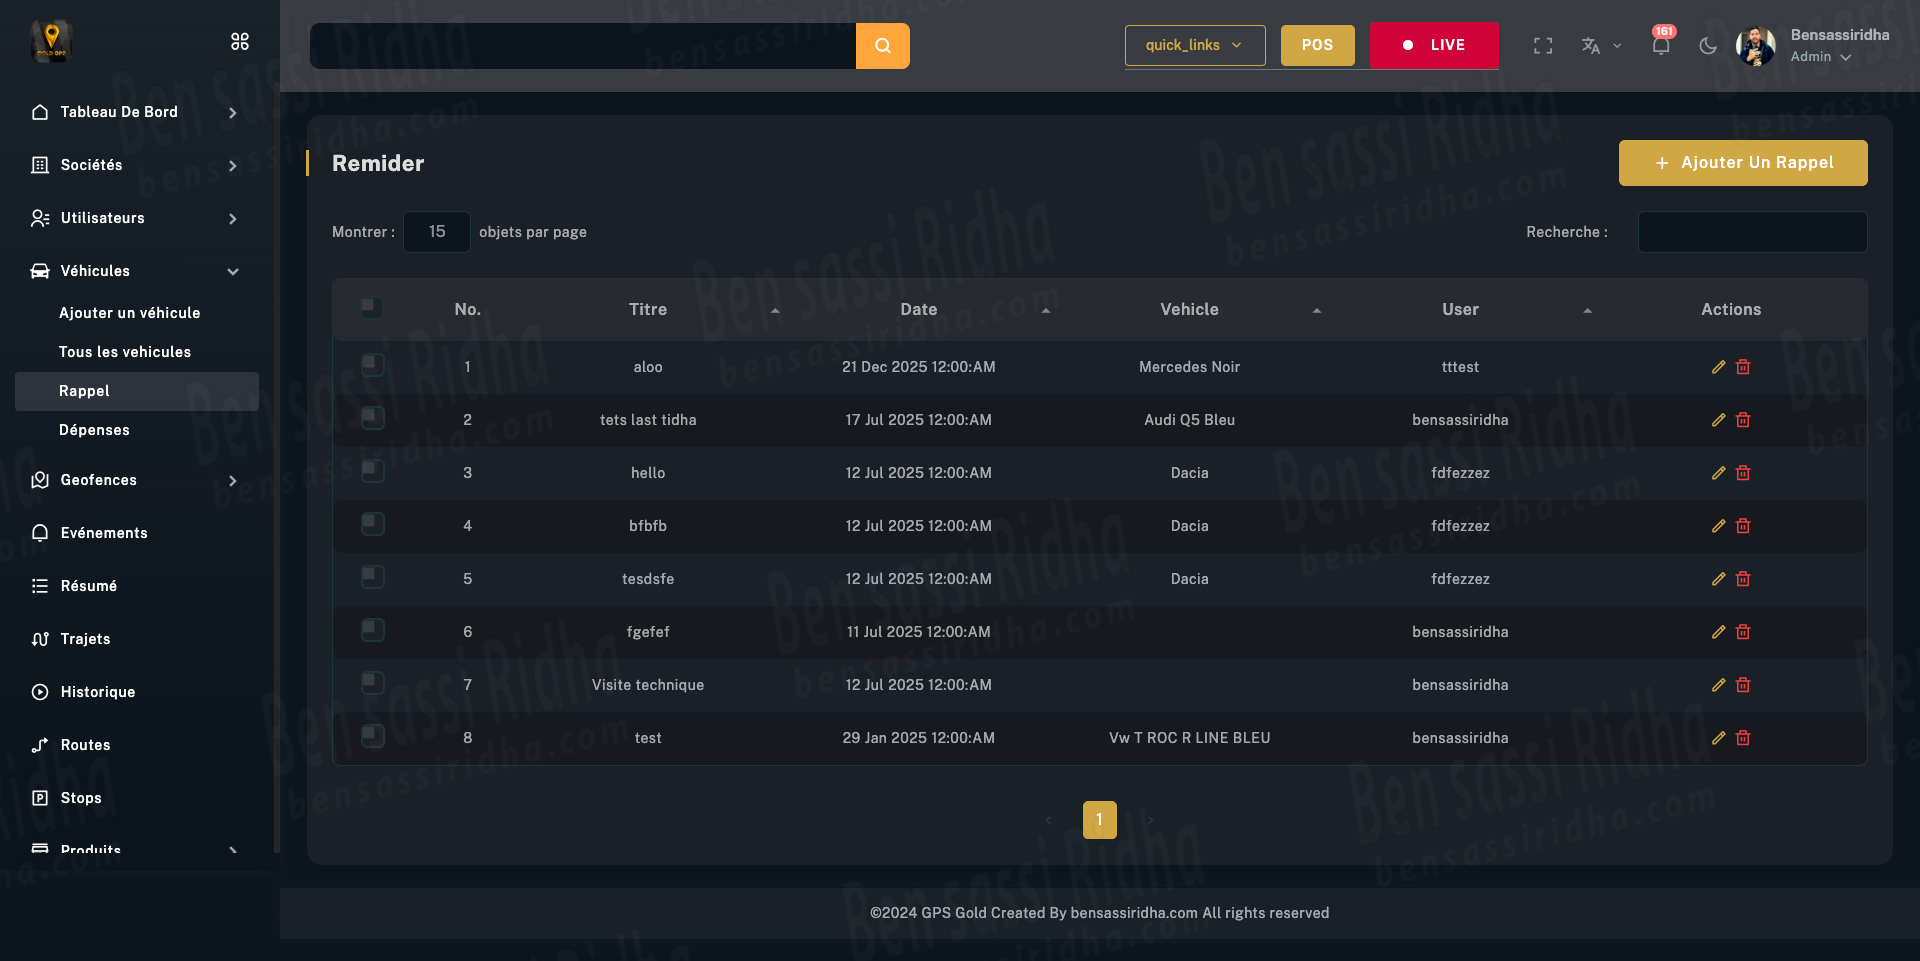Open the notifications bell icon
This screenshot has width=1920, height=961.
[x=1661, y=46]
